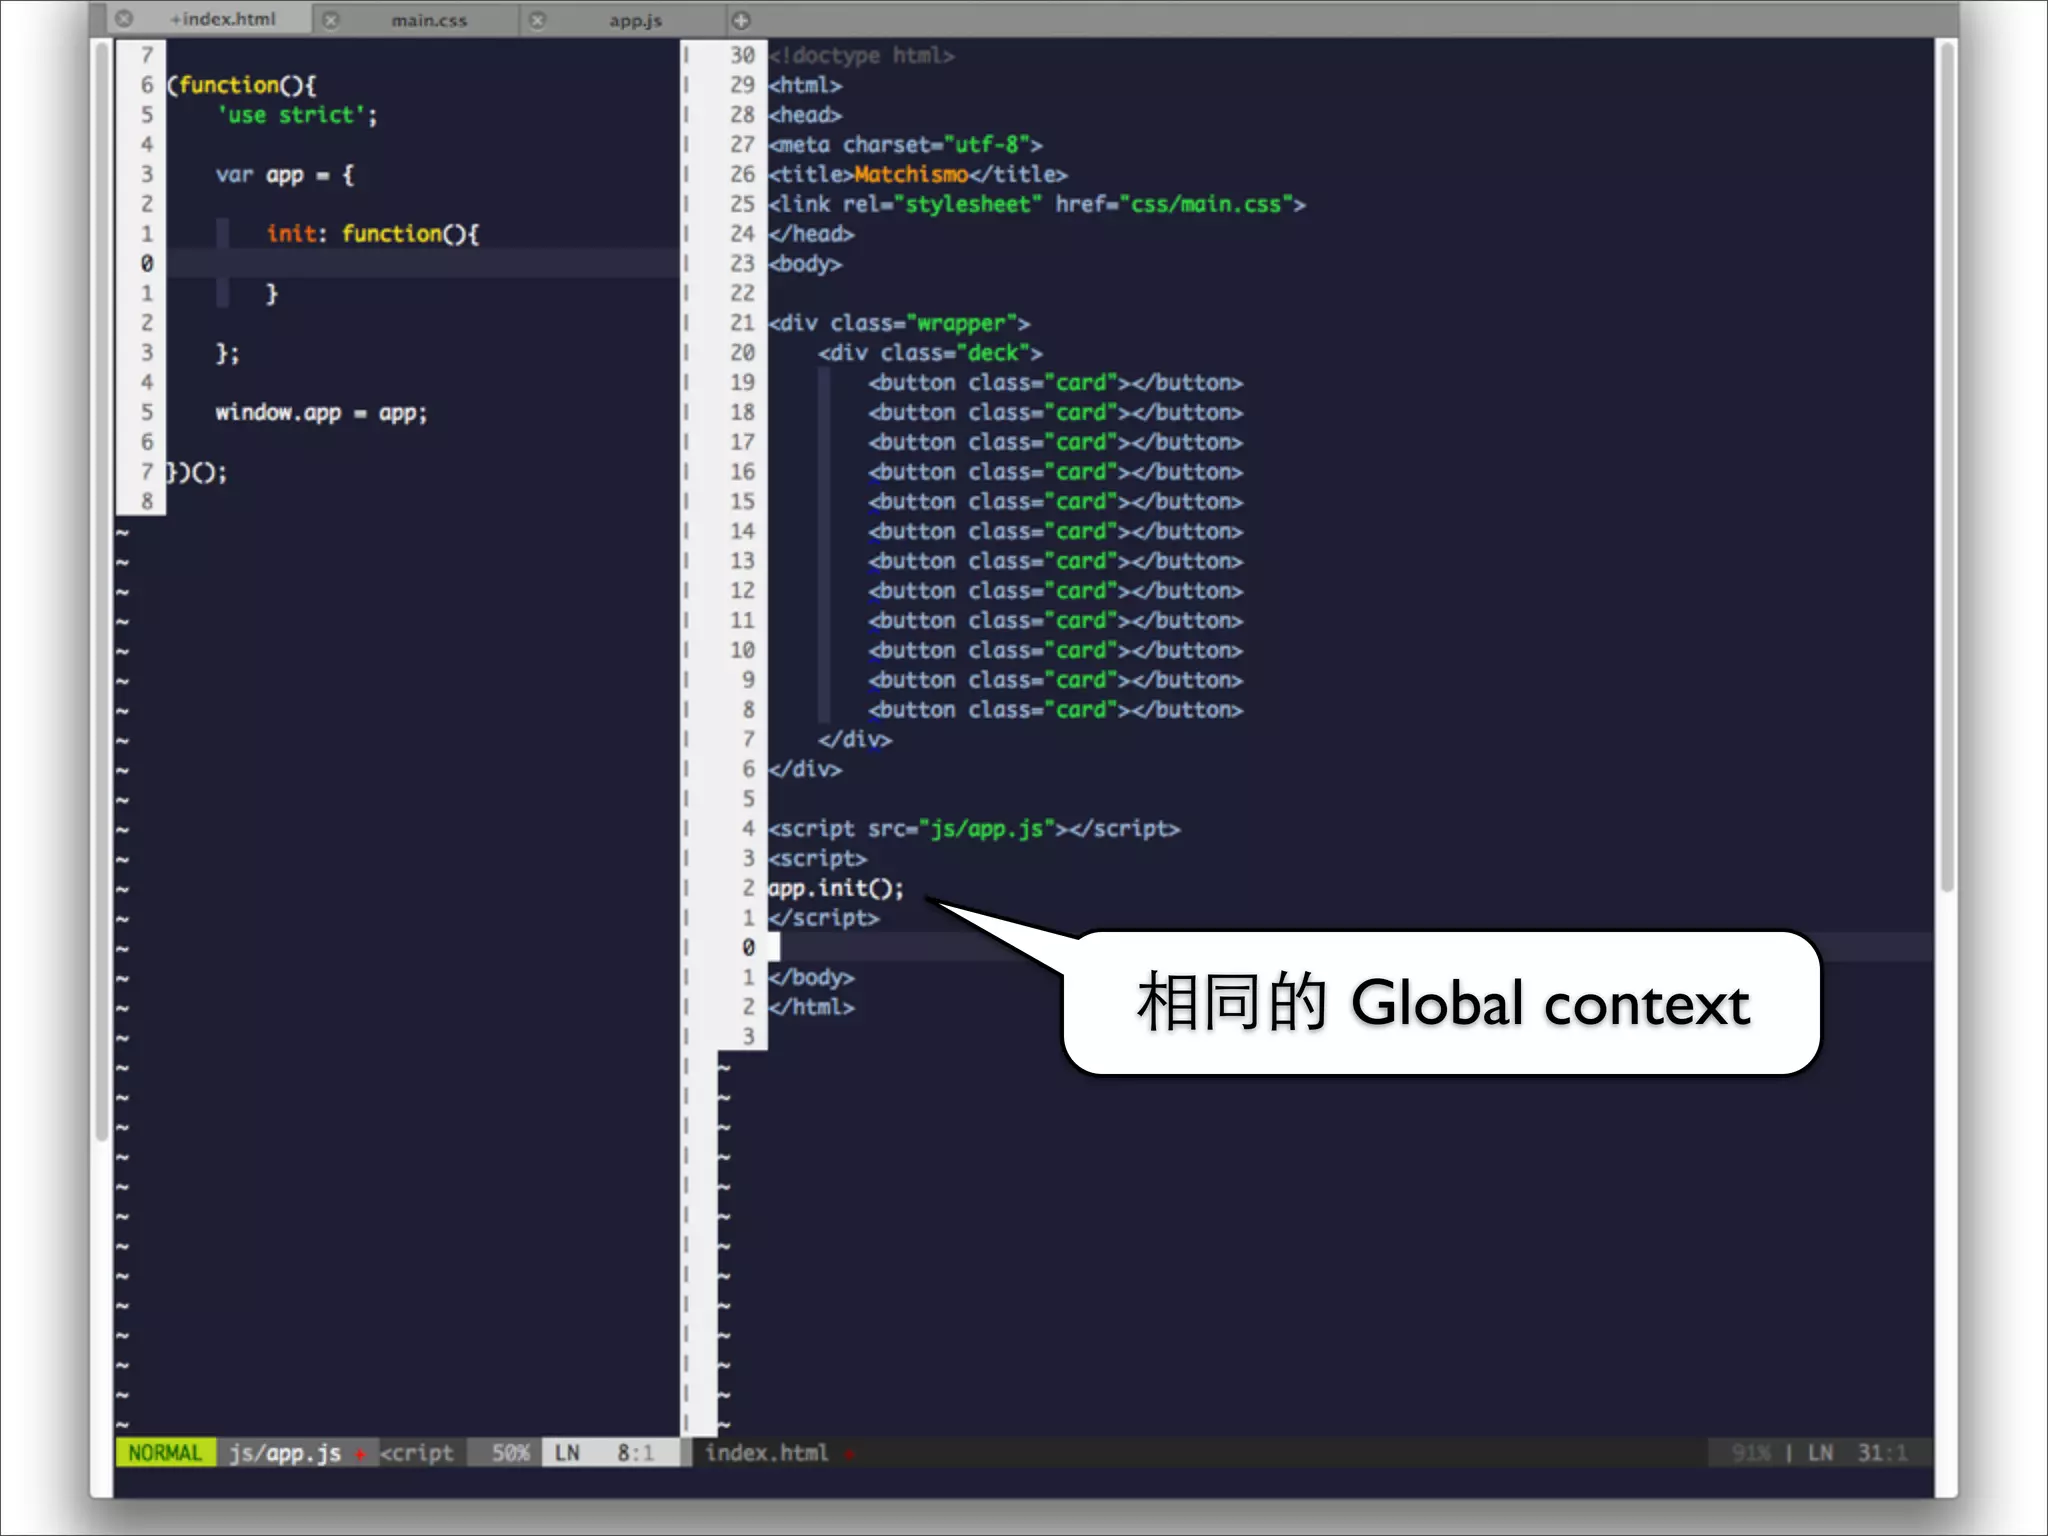Image resolution: width=2048 pixels, height=1536 pixels.
Task: Click the 'app.init();' line
Action: [836, 888]
